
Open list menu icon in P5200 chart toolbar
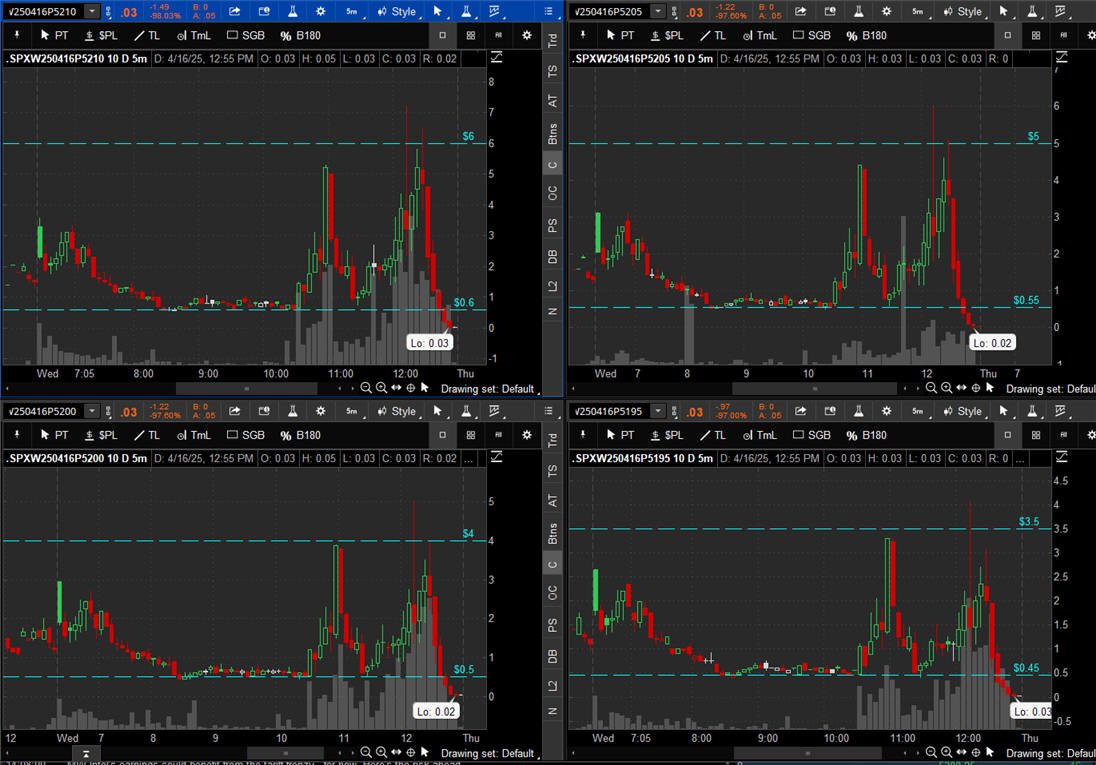click(549, 411)
